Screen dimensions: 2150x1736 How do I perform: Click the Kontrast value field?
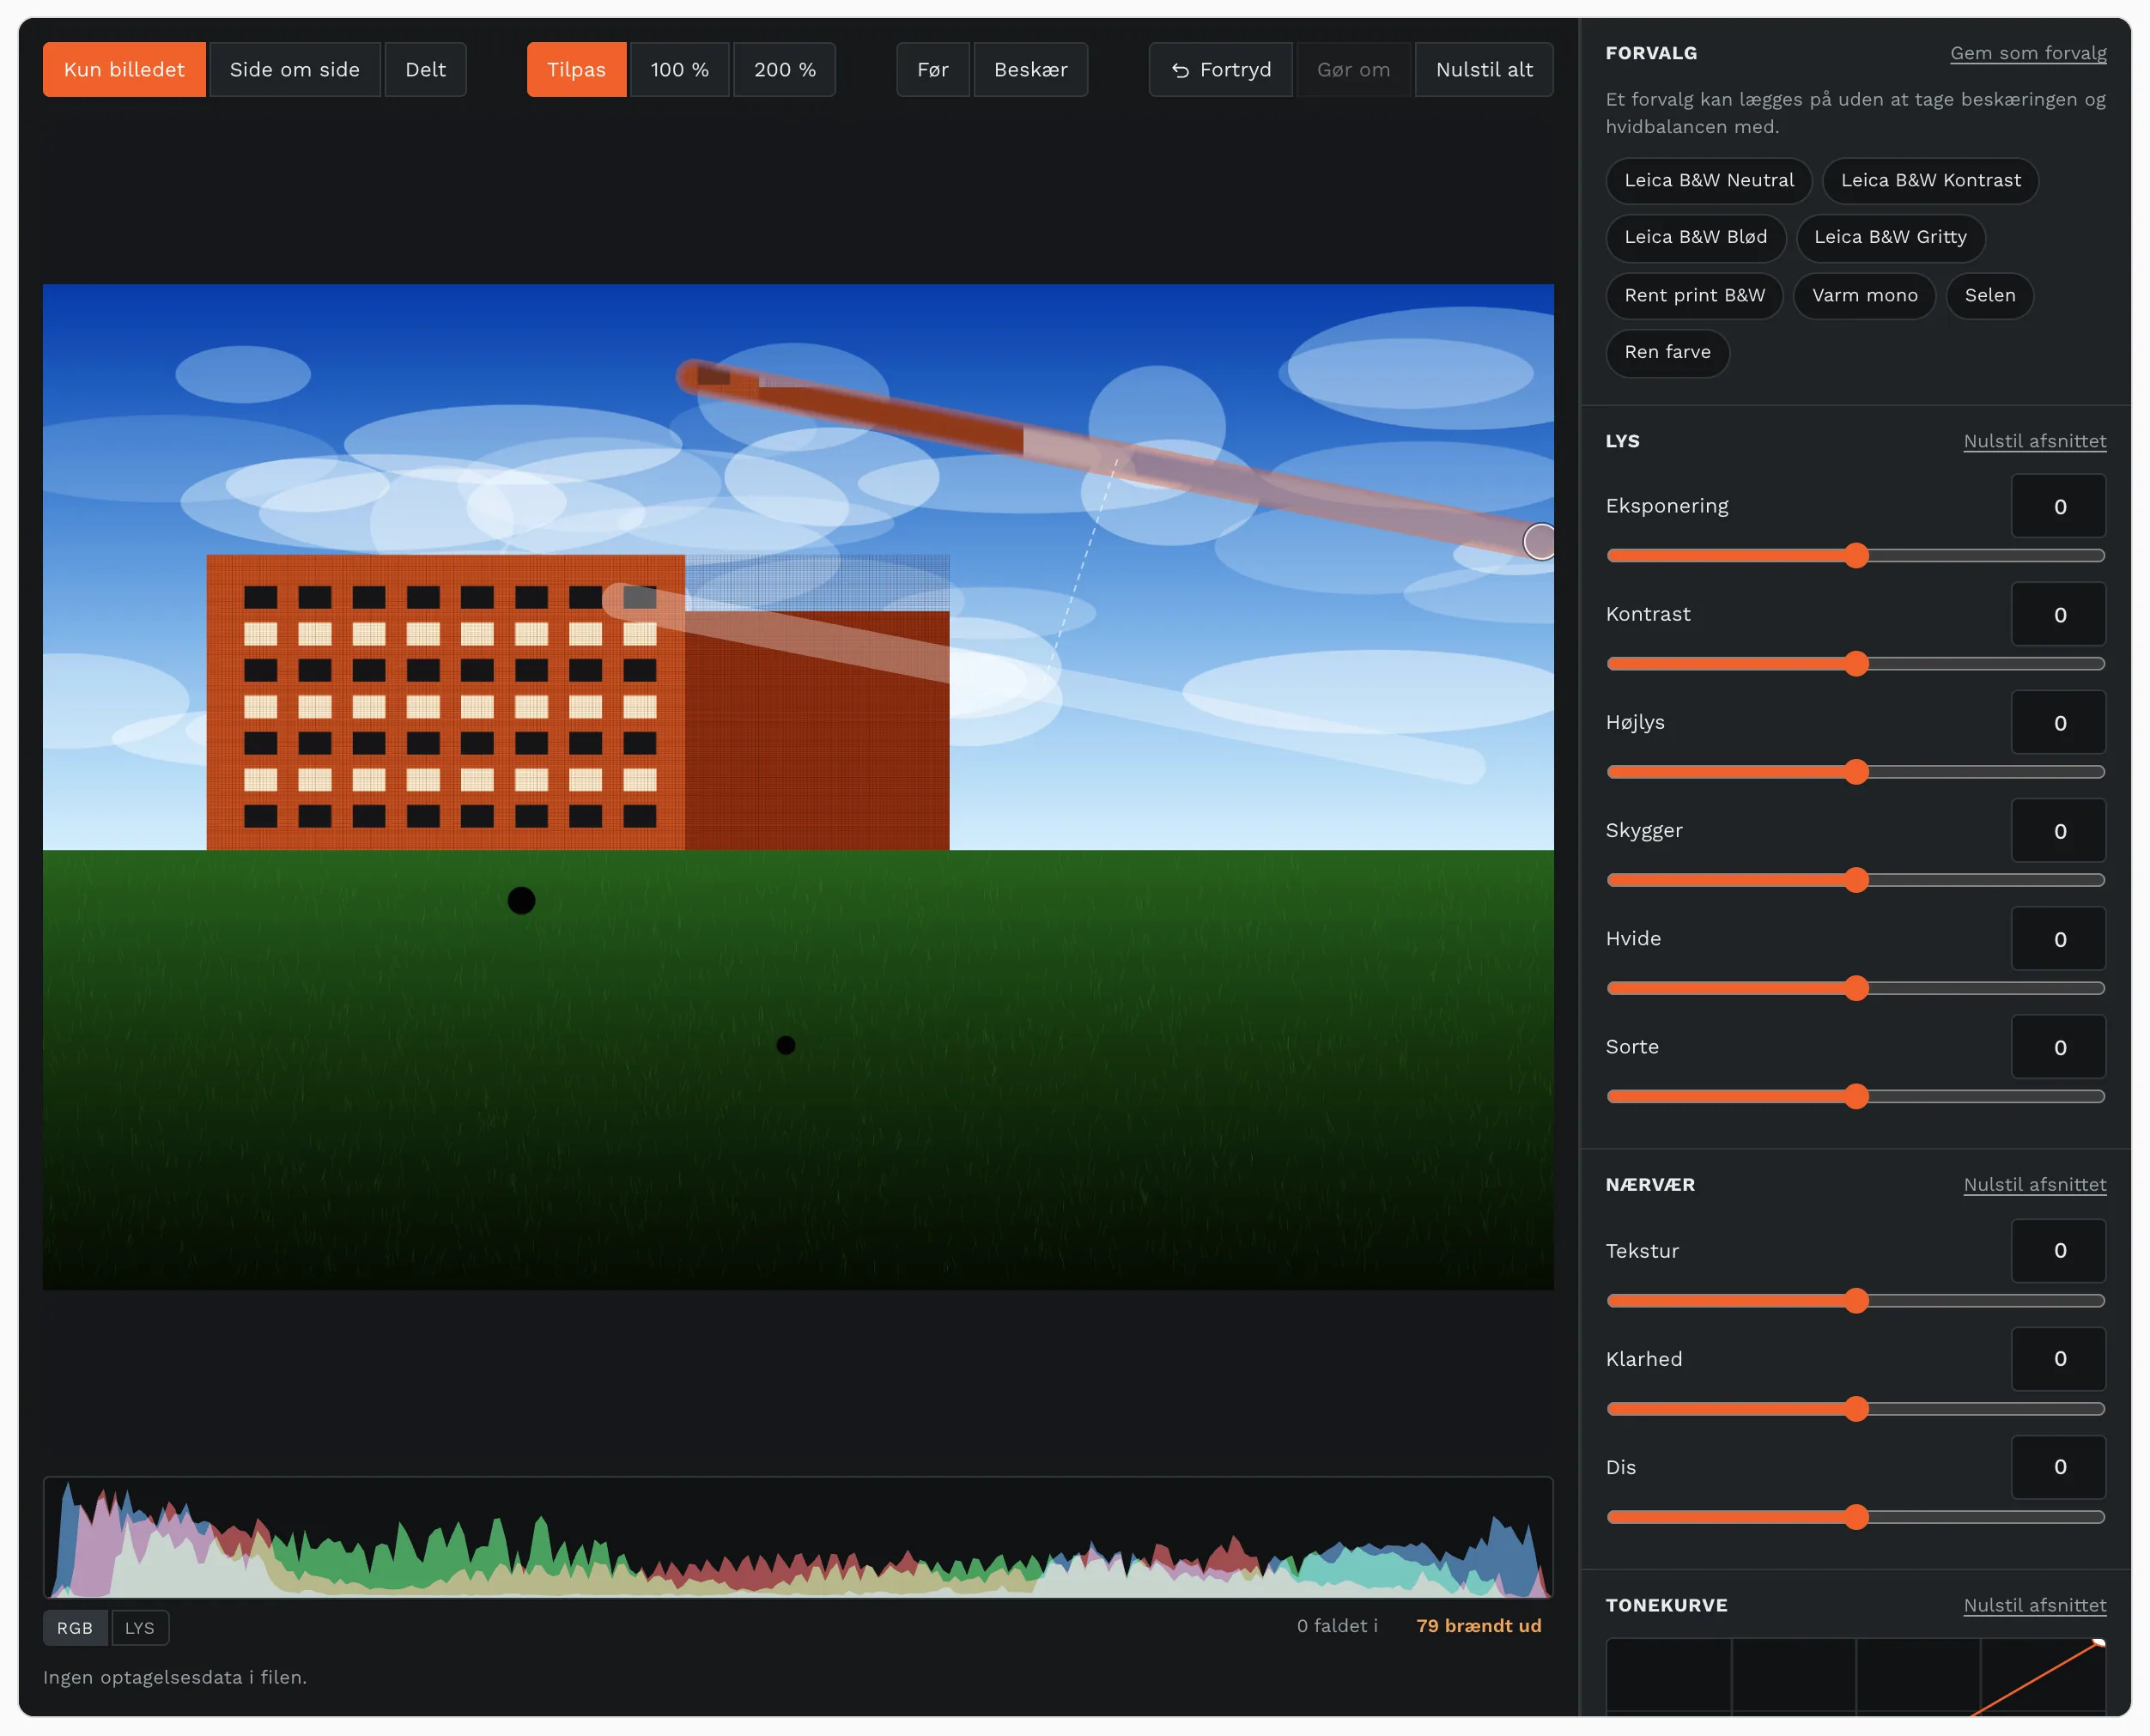(2059, 614)
